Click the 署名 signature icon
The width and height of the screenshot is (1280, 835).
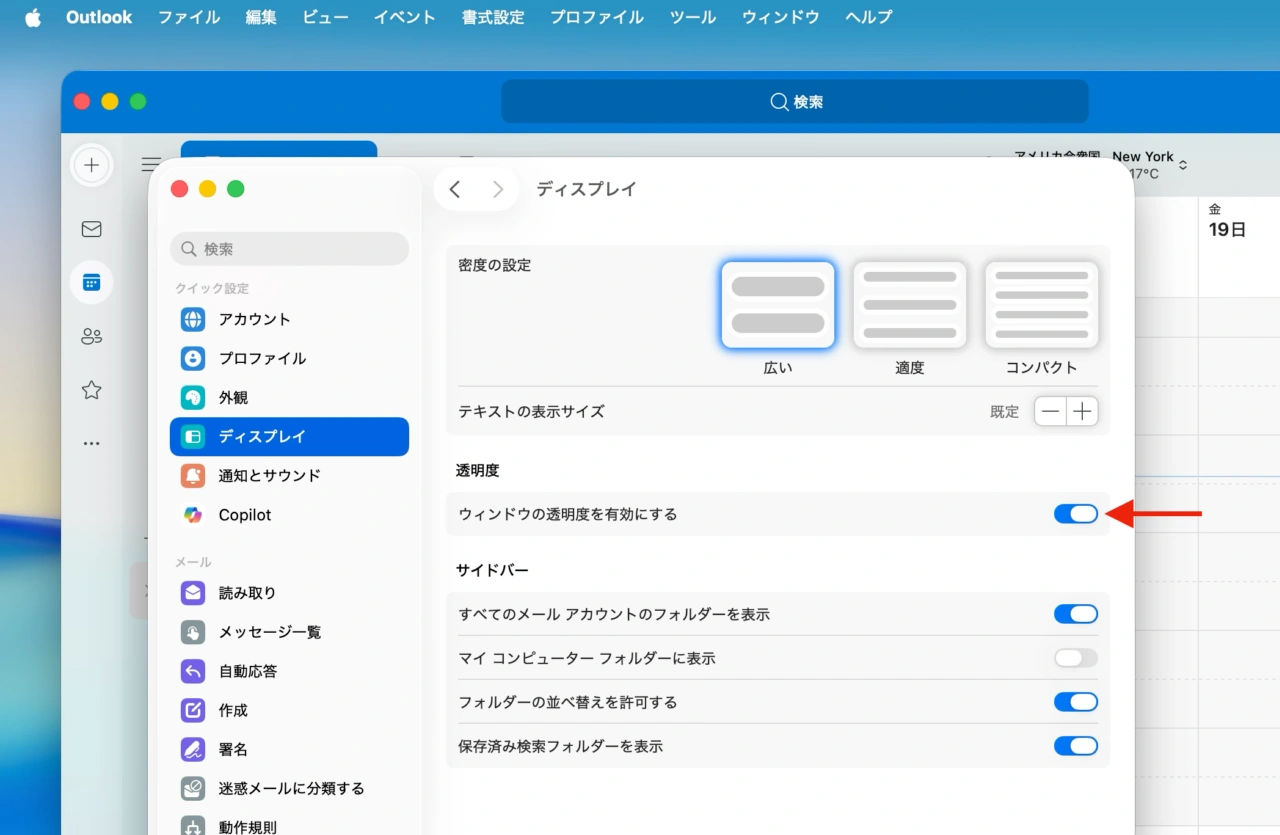click(193, 749)
